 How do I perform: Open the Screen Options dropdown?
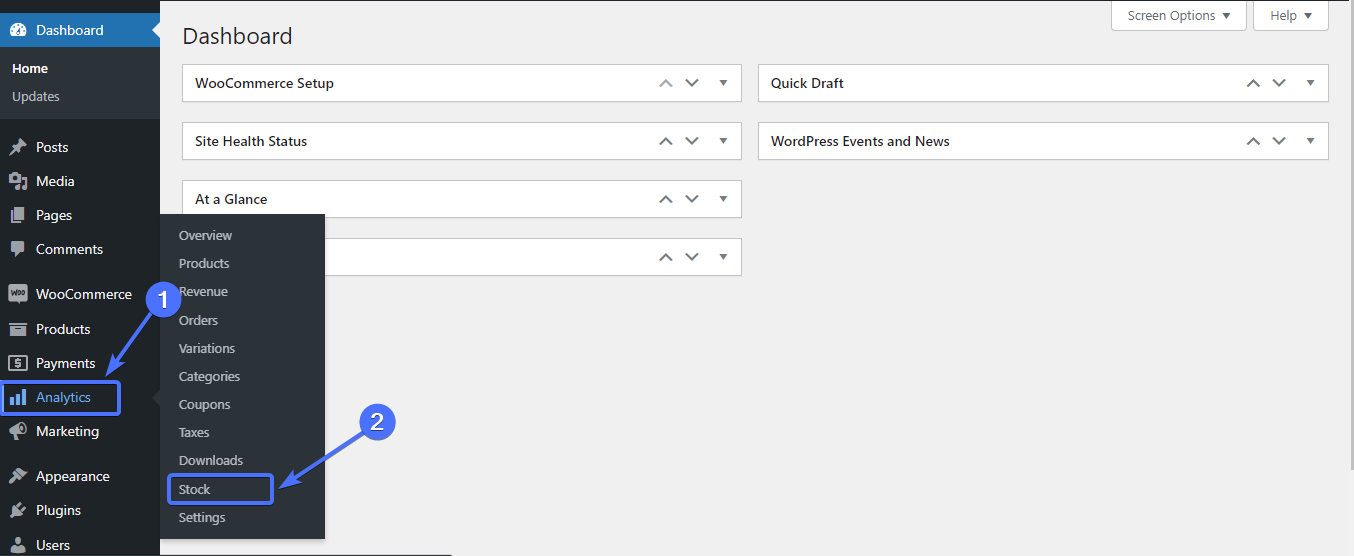point(1178,16)
